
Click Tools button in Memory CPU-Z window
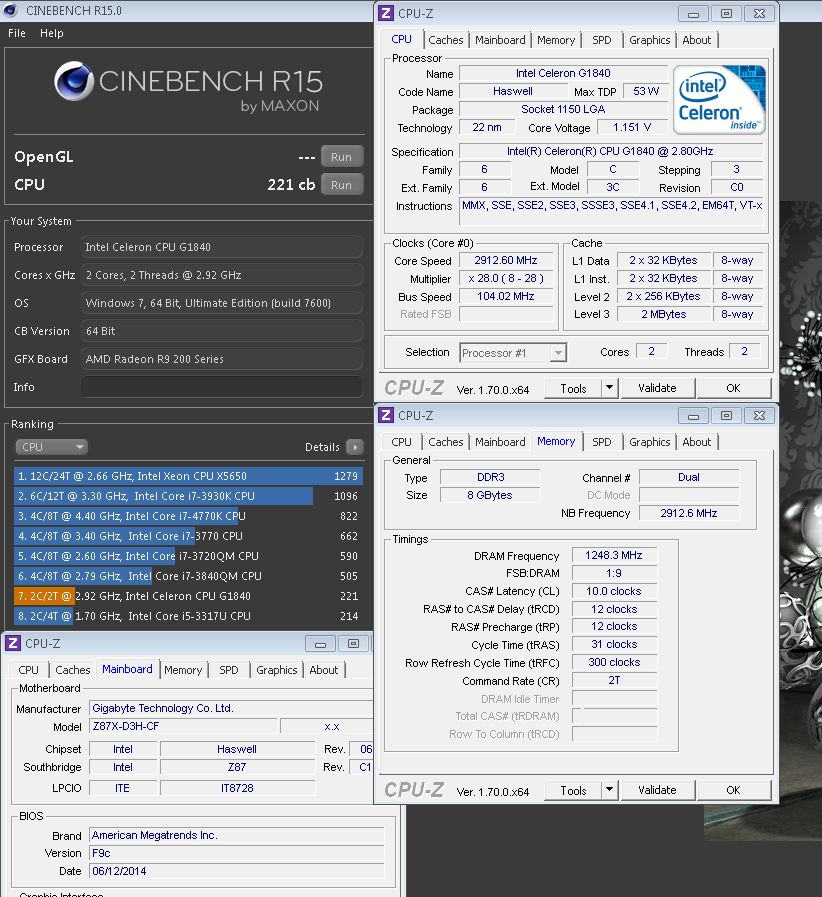pos(573,791)
